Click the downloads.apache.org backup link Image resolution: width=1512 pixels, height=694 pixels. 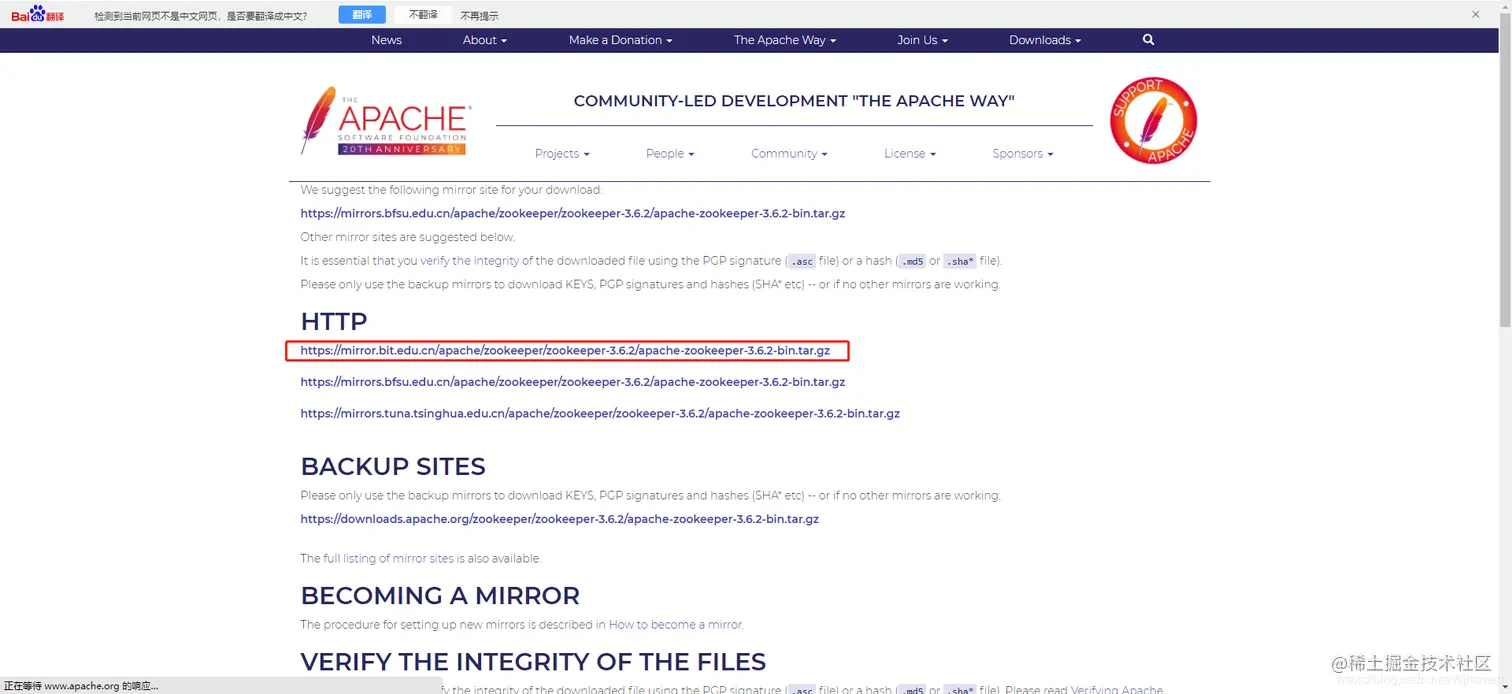560,519
